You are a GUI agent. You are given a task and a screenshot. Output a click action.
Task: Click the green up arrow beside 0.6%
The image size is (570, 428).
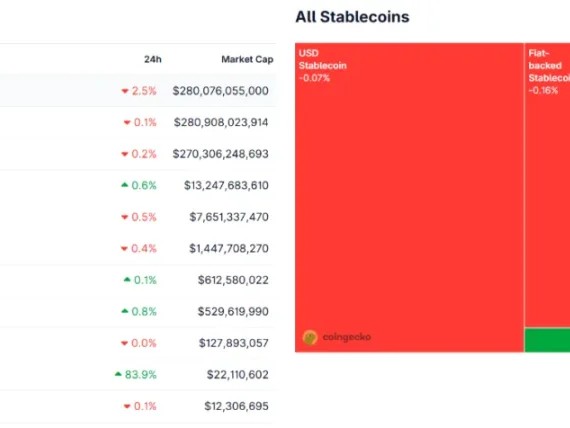click(125, 185)
